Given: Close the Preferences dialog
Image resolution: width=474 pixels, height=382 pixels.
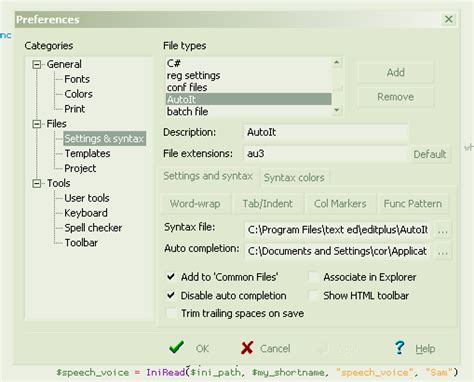Looking at the screenshot, I should (x=449, y=19).
